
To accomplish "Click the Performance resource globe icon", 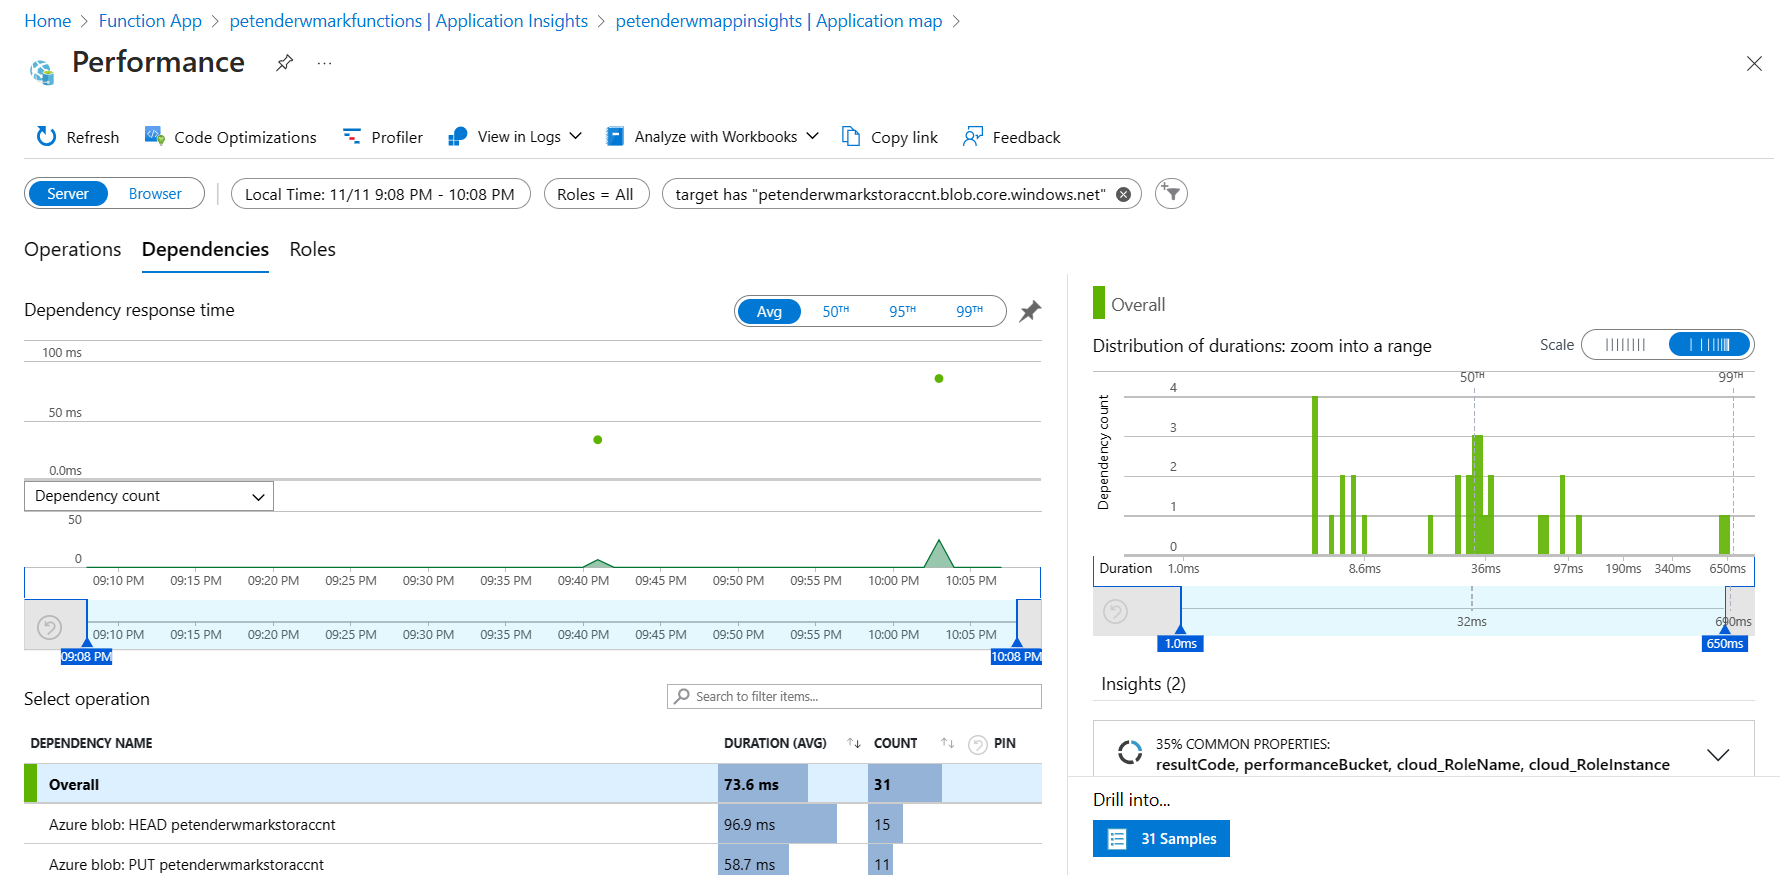I will tap(41, 71).
